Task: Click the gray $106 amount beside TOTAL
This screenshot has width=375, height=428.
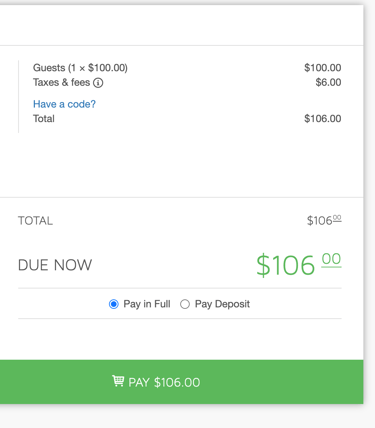Action: 320,221
